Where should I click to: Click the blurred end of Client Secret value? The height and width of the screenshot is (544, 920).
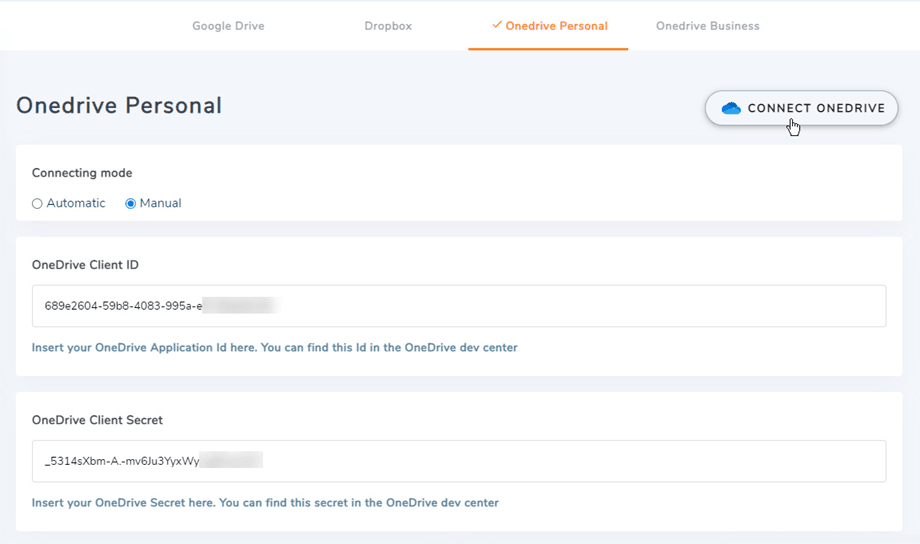[x=232, y=461]
